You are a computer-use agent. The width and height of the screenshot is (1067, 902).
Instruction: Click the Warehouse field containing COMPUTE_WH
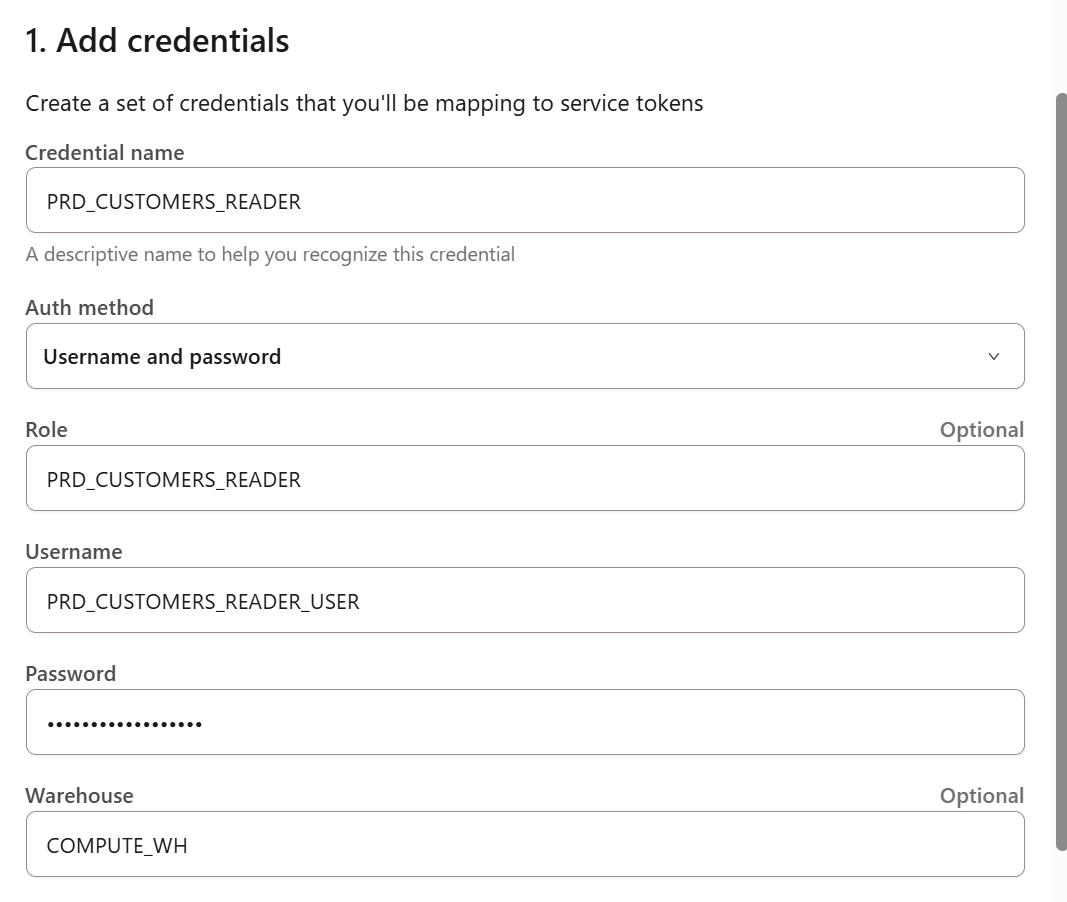pyautogui.click(x=524, y=845)
